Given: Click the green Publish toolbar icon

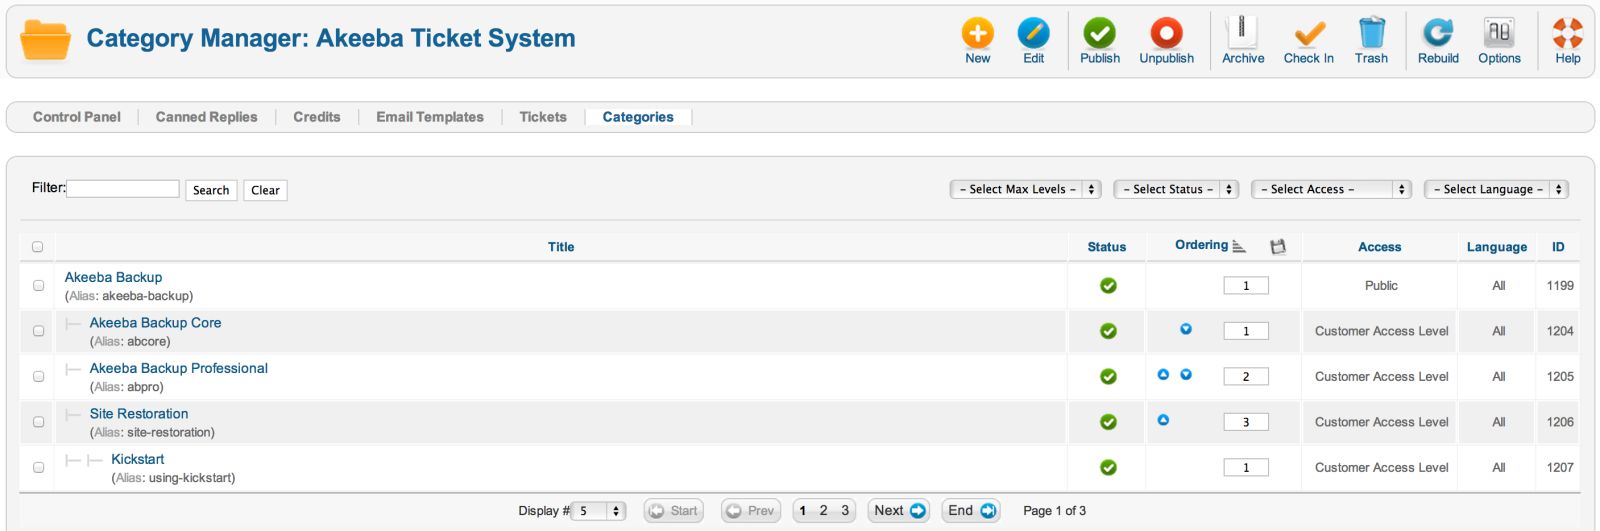Looking at the screenshot, I should (x=1100, y=33).
